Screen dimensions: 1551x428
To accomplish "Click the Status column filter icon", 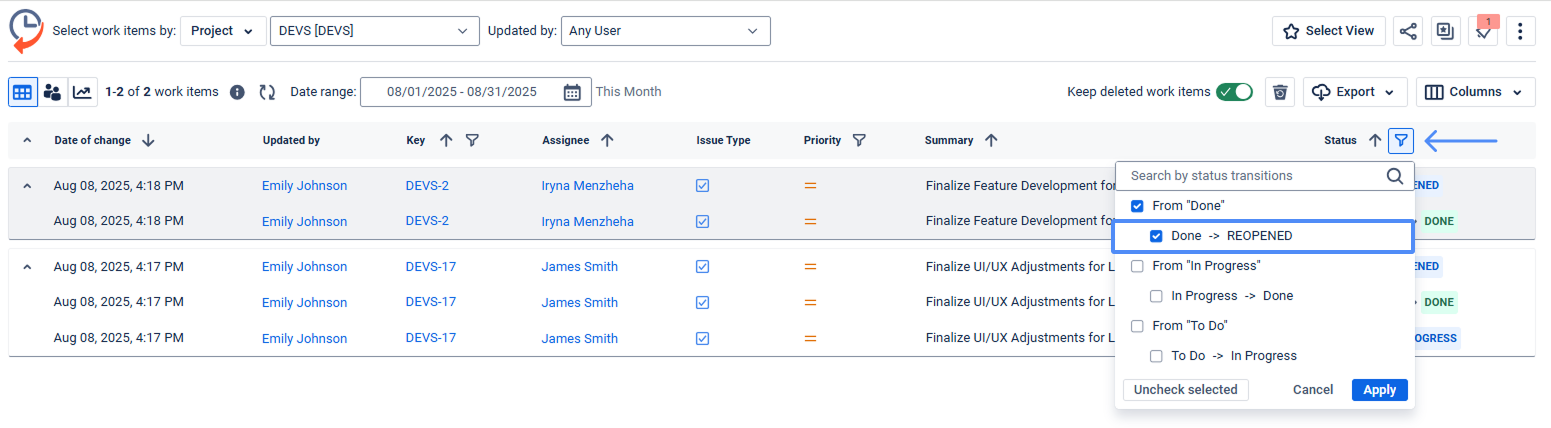I will tap(1401, 140).
